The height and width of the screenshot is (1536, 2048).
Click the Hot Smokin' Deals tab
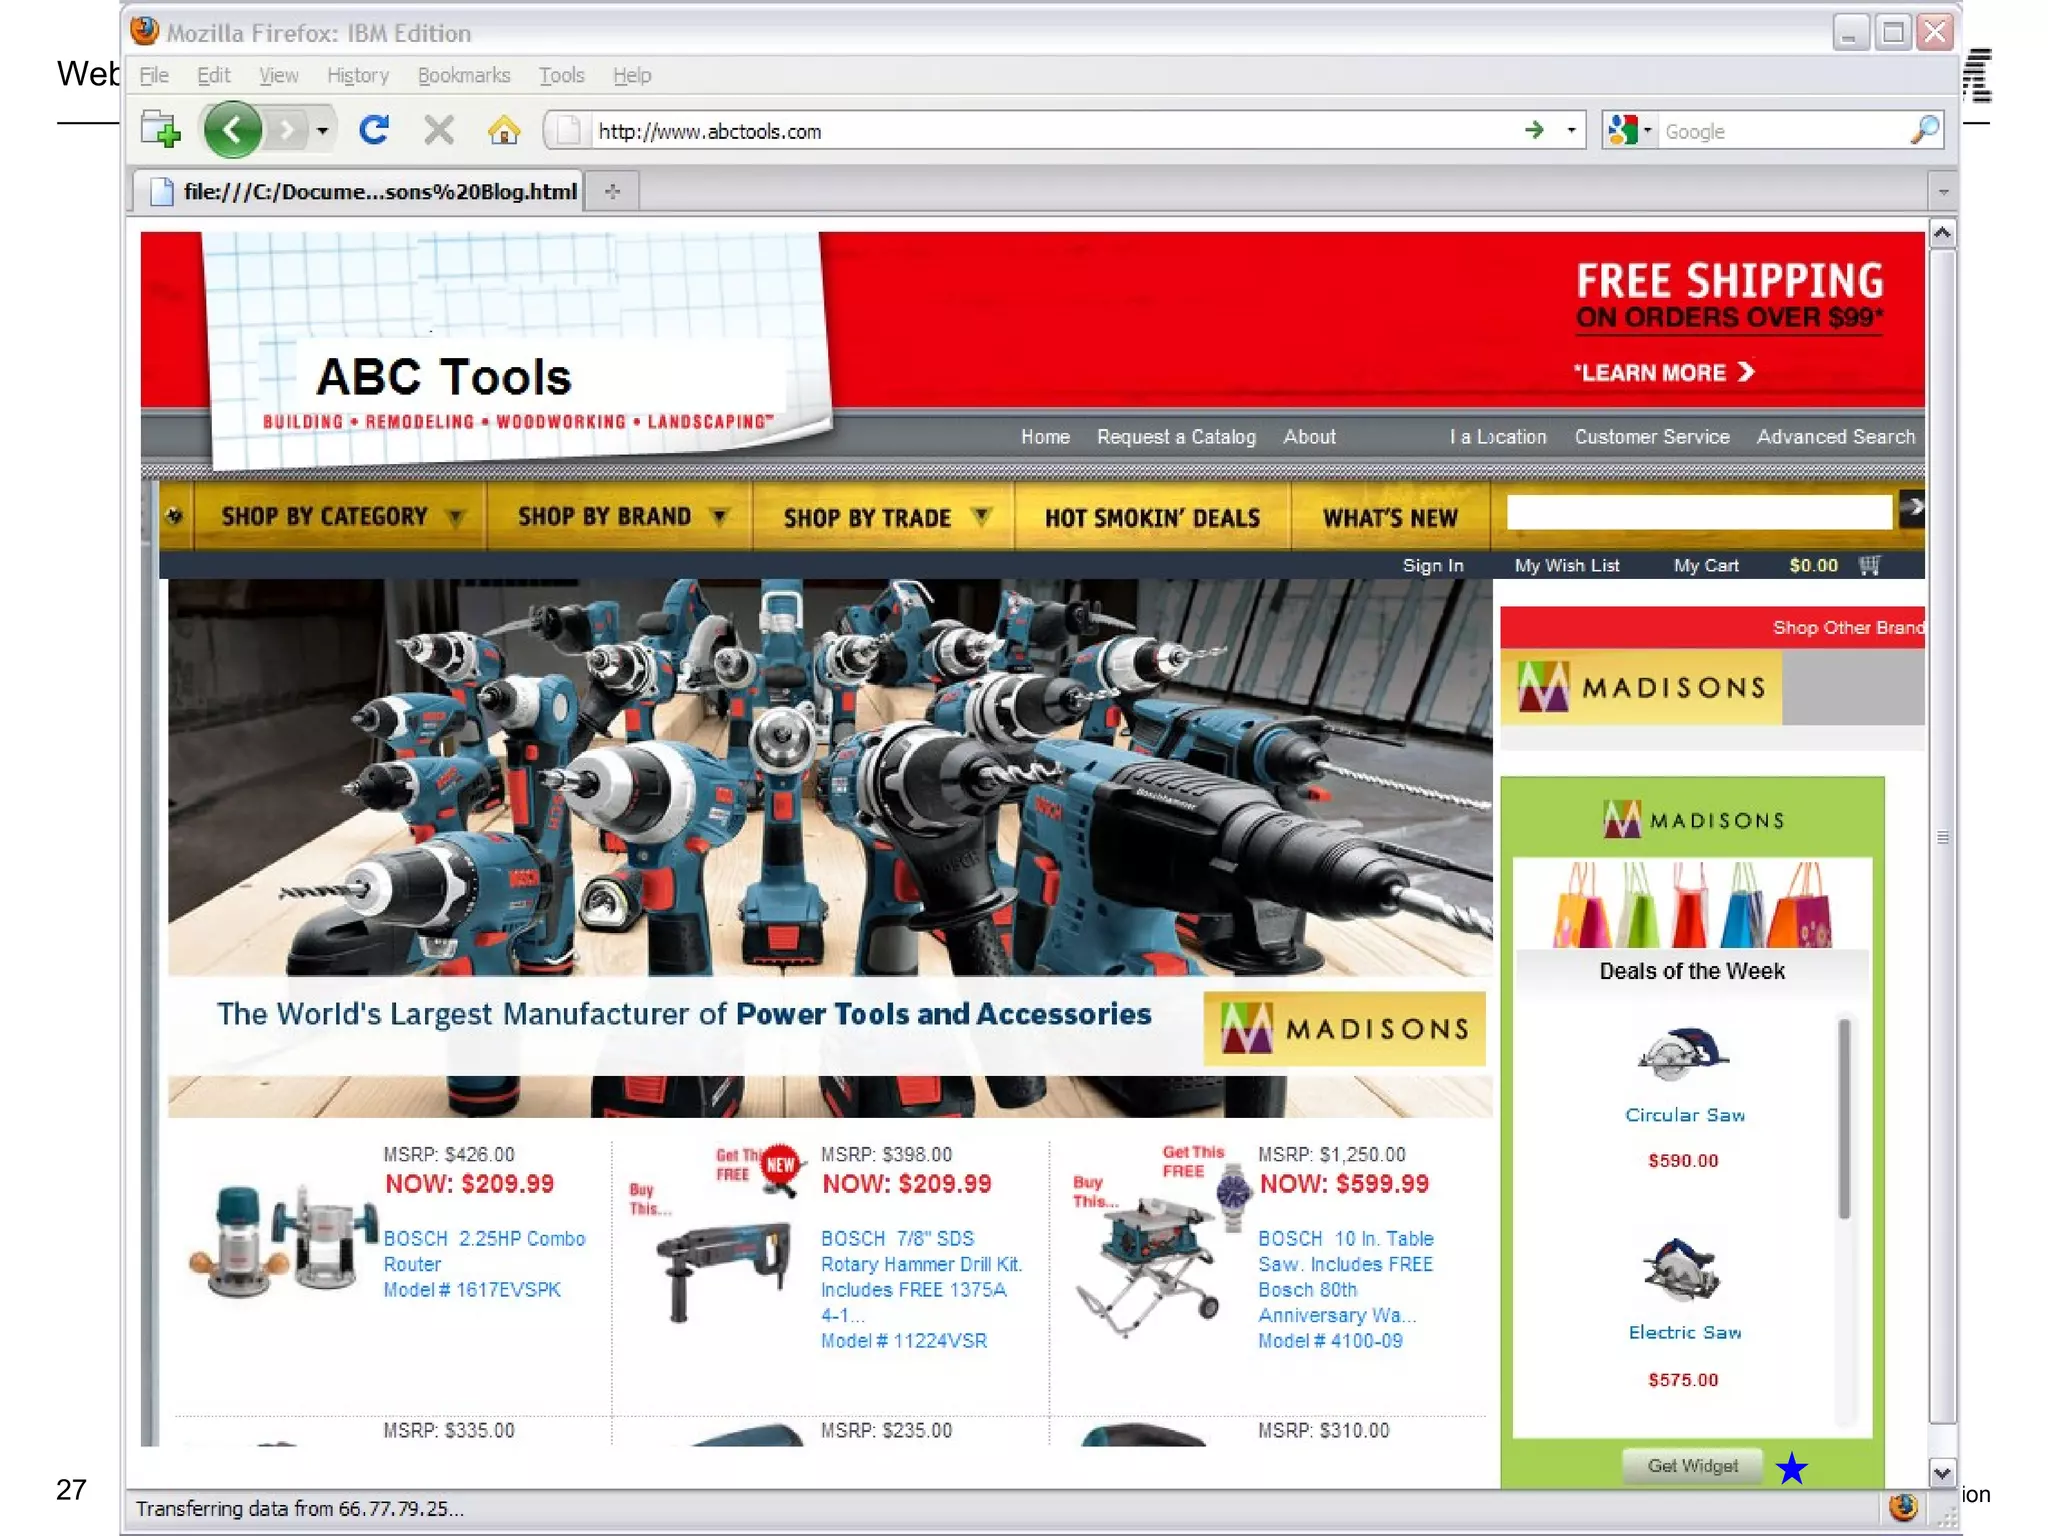[1152, 517]
